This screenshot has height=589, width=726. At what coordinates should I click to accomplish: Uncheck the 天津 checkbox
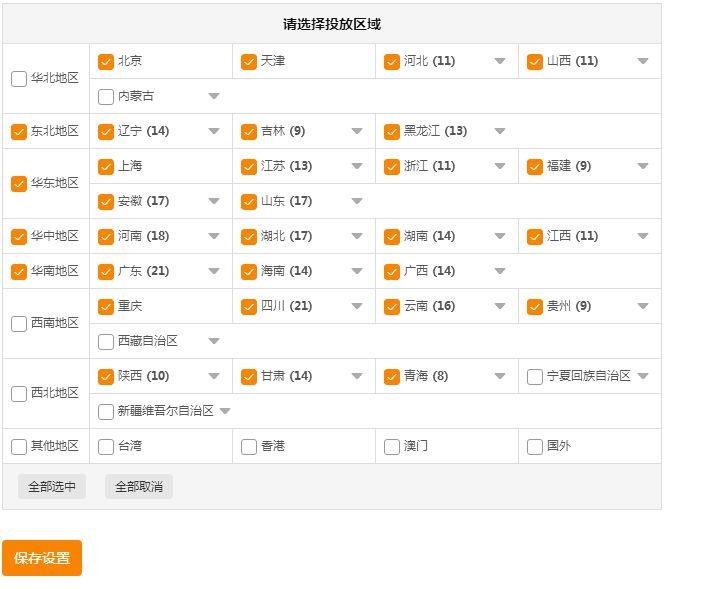[x=249, y=62]
